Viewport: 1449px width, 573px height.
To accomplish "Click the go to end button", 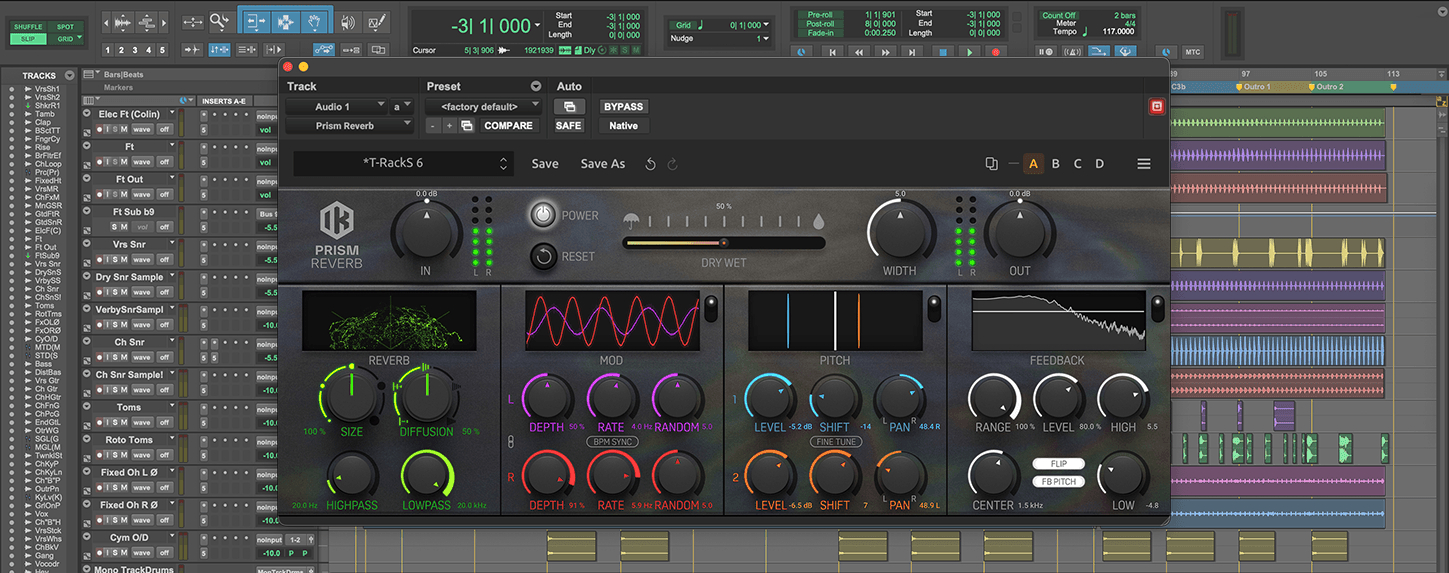I will (911, 52).
